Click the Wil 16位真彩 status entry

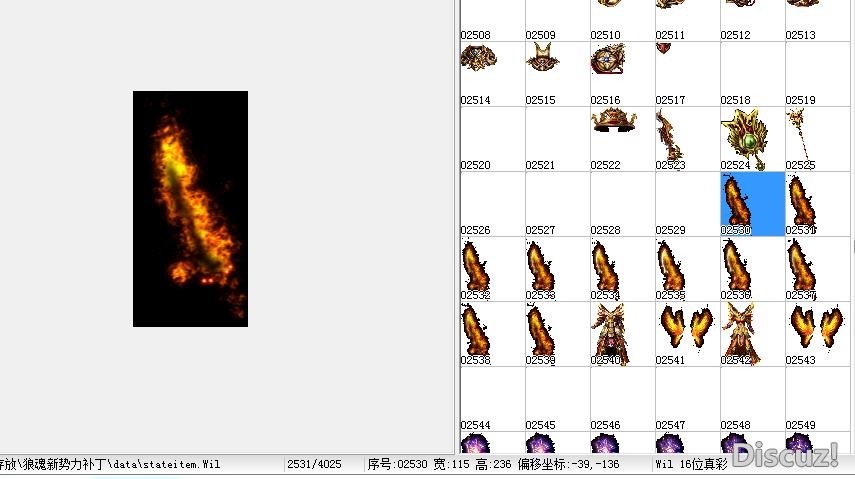click(x=691, y=464)
